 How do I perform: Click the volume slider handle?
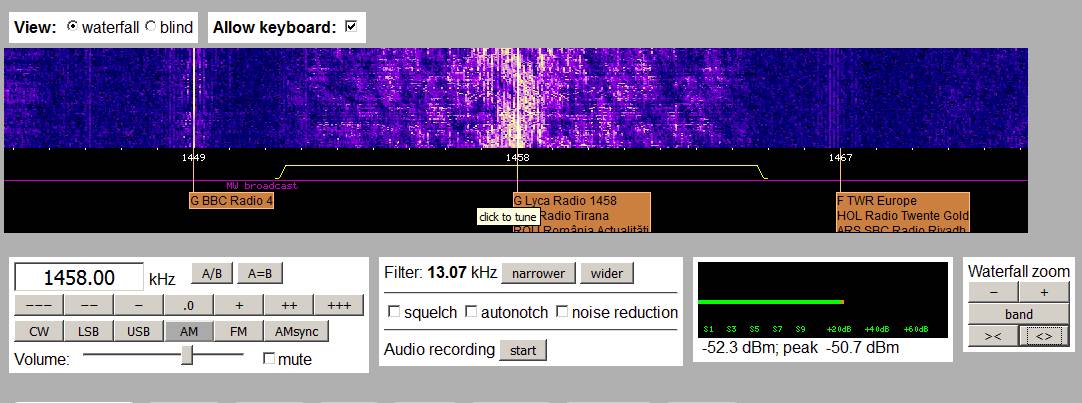tap(187, 355)
